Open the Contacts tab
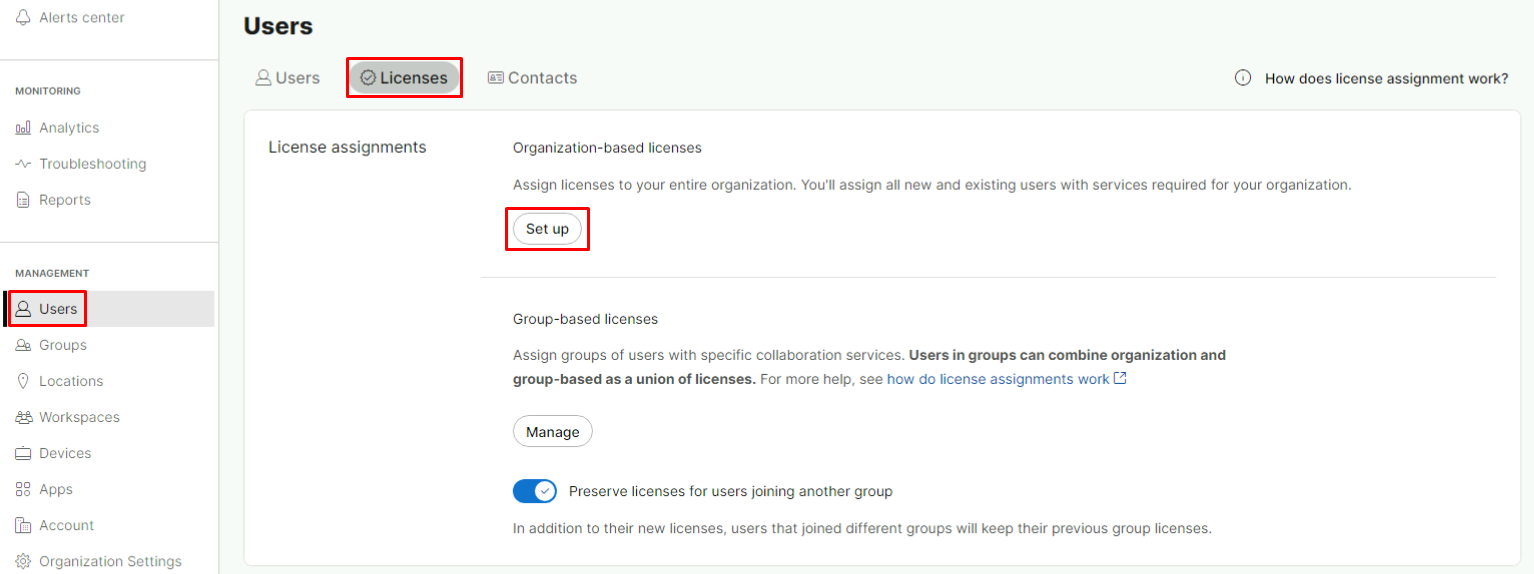 point(532,78)
